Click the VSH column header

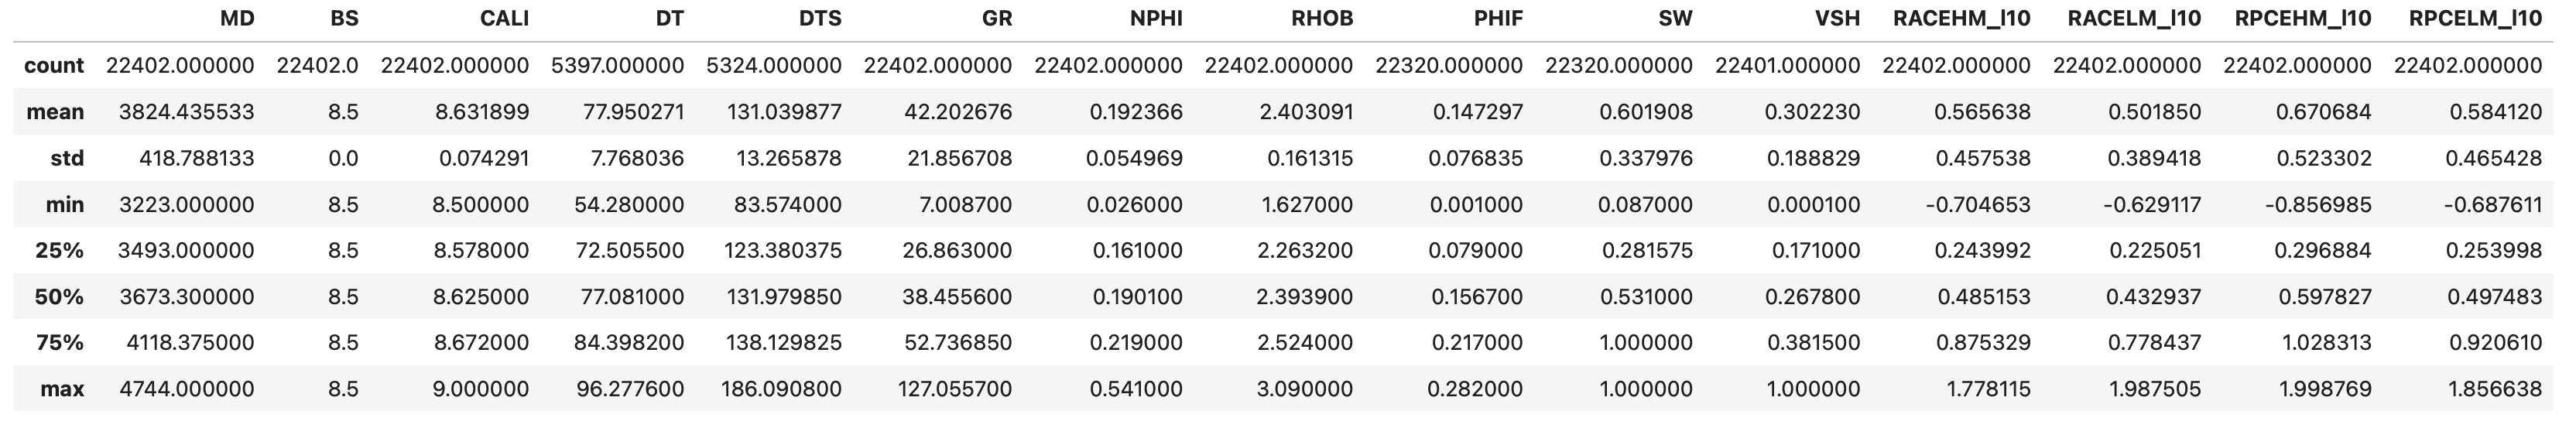pos(1838,19)
